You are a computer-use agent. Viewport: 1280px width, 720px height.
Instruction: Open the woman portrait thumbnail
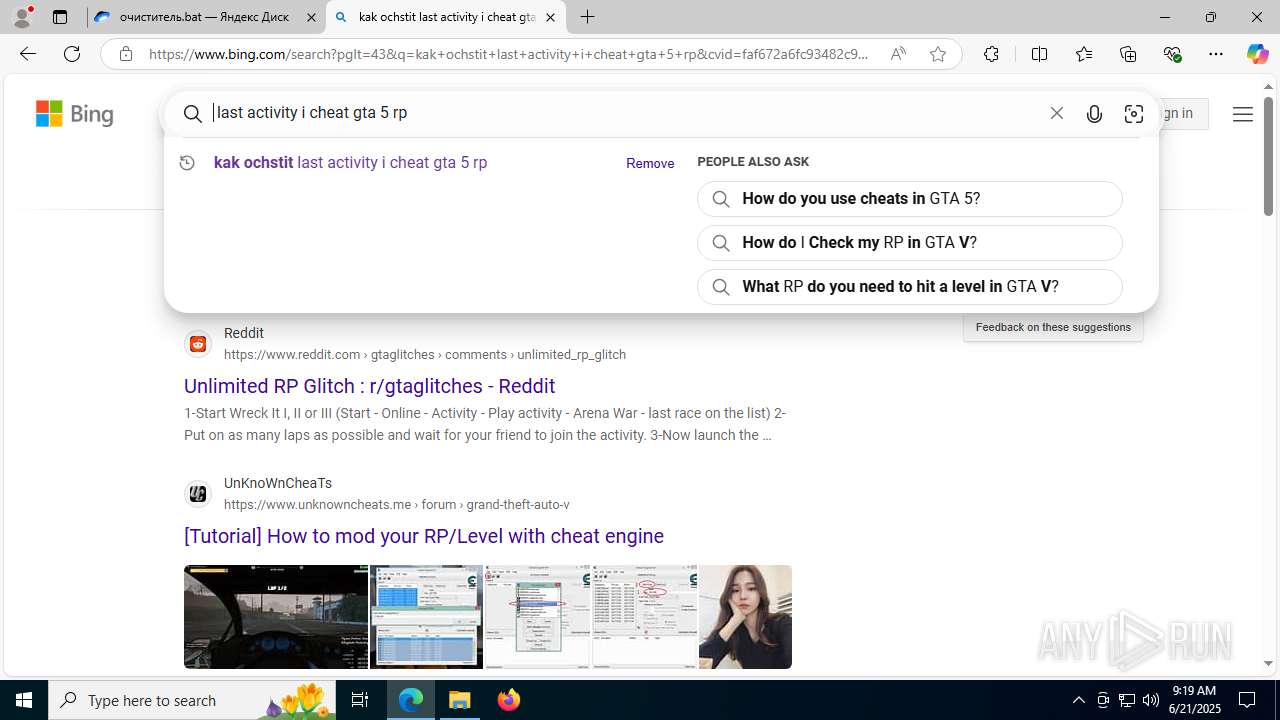click(x=745, y=617)
